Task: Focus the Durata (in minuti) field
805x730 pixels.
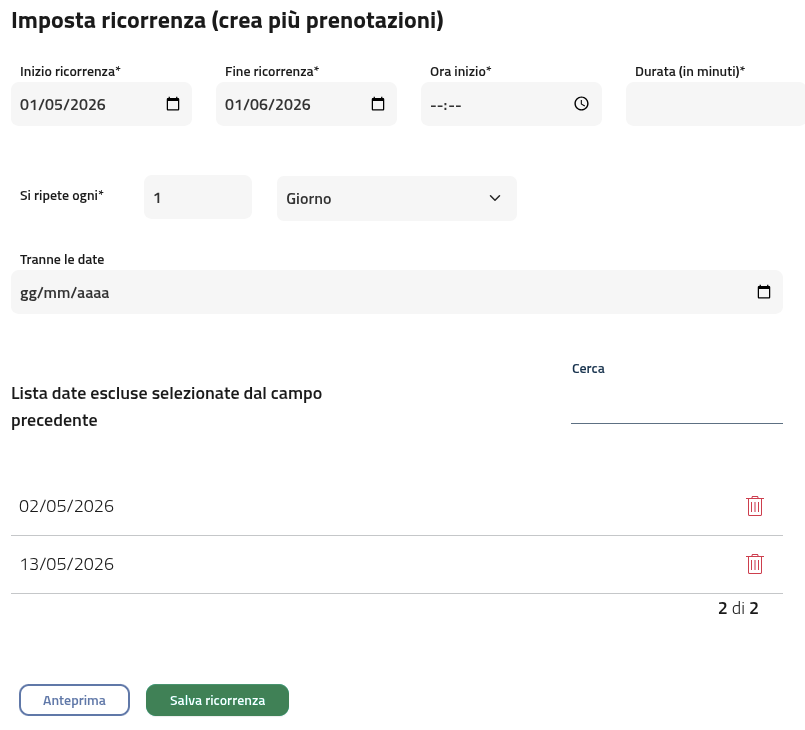Action: click(715, 104)
